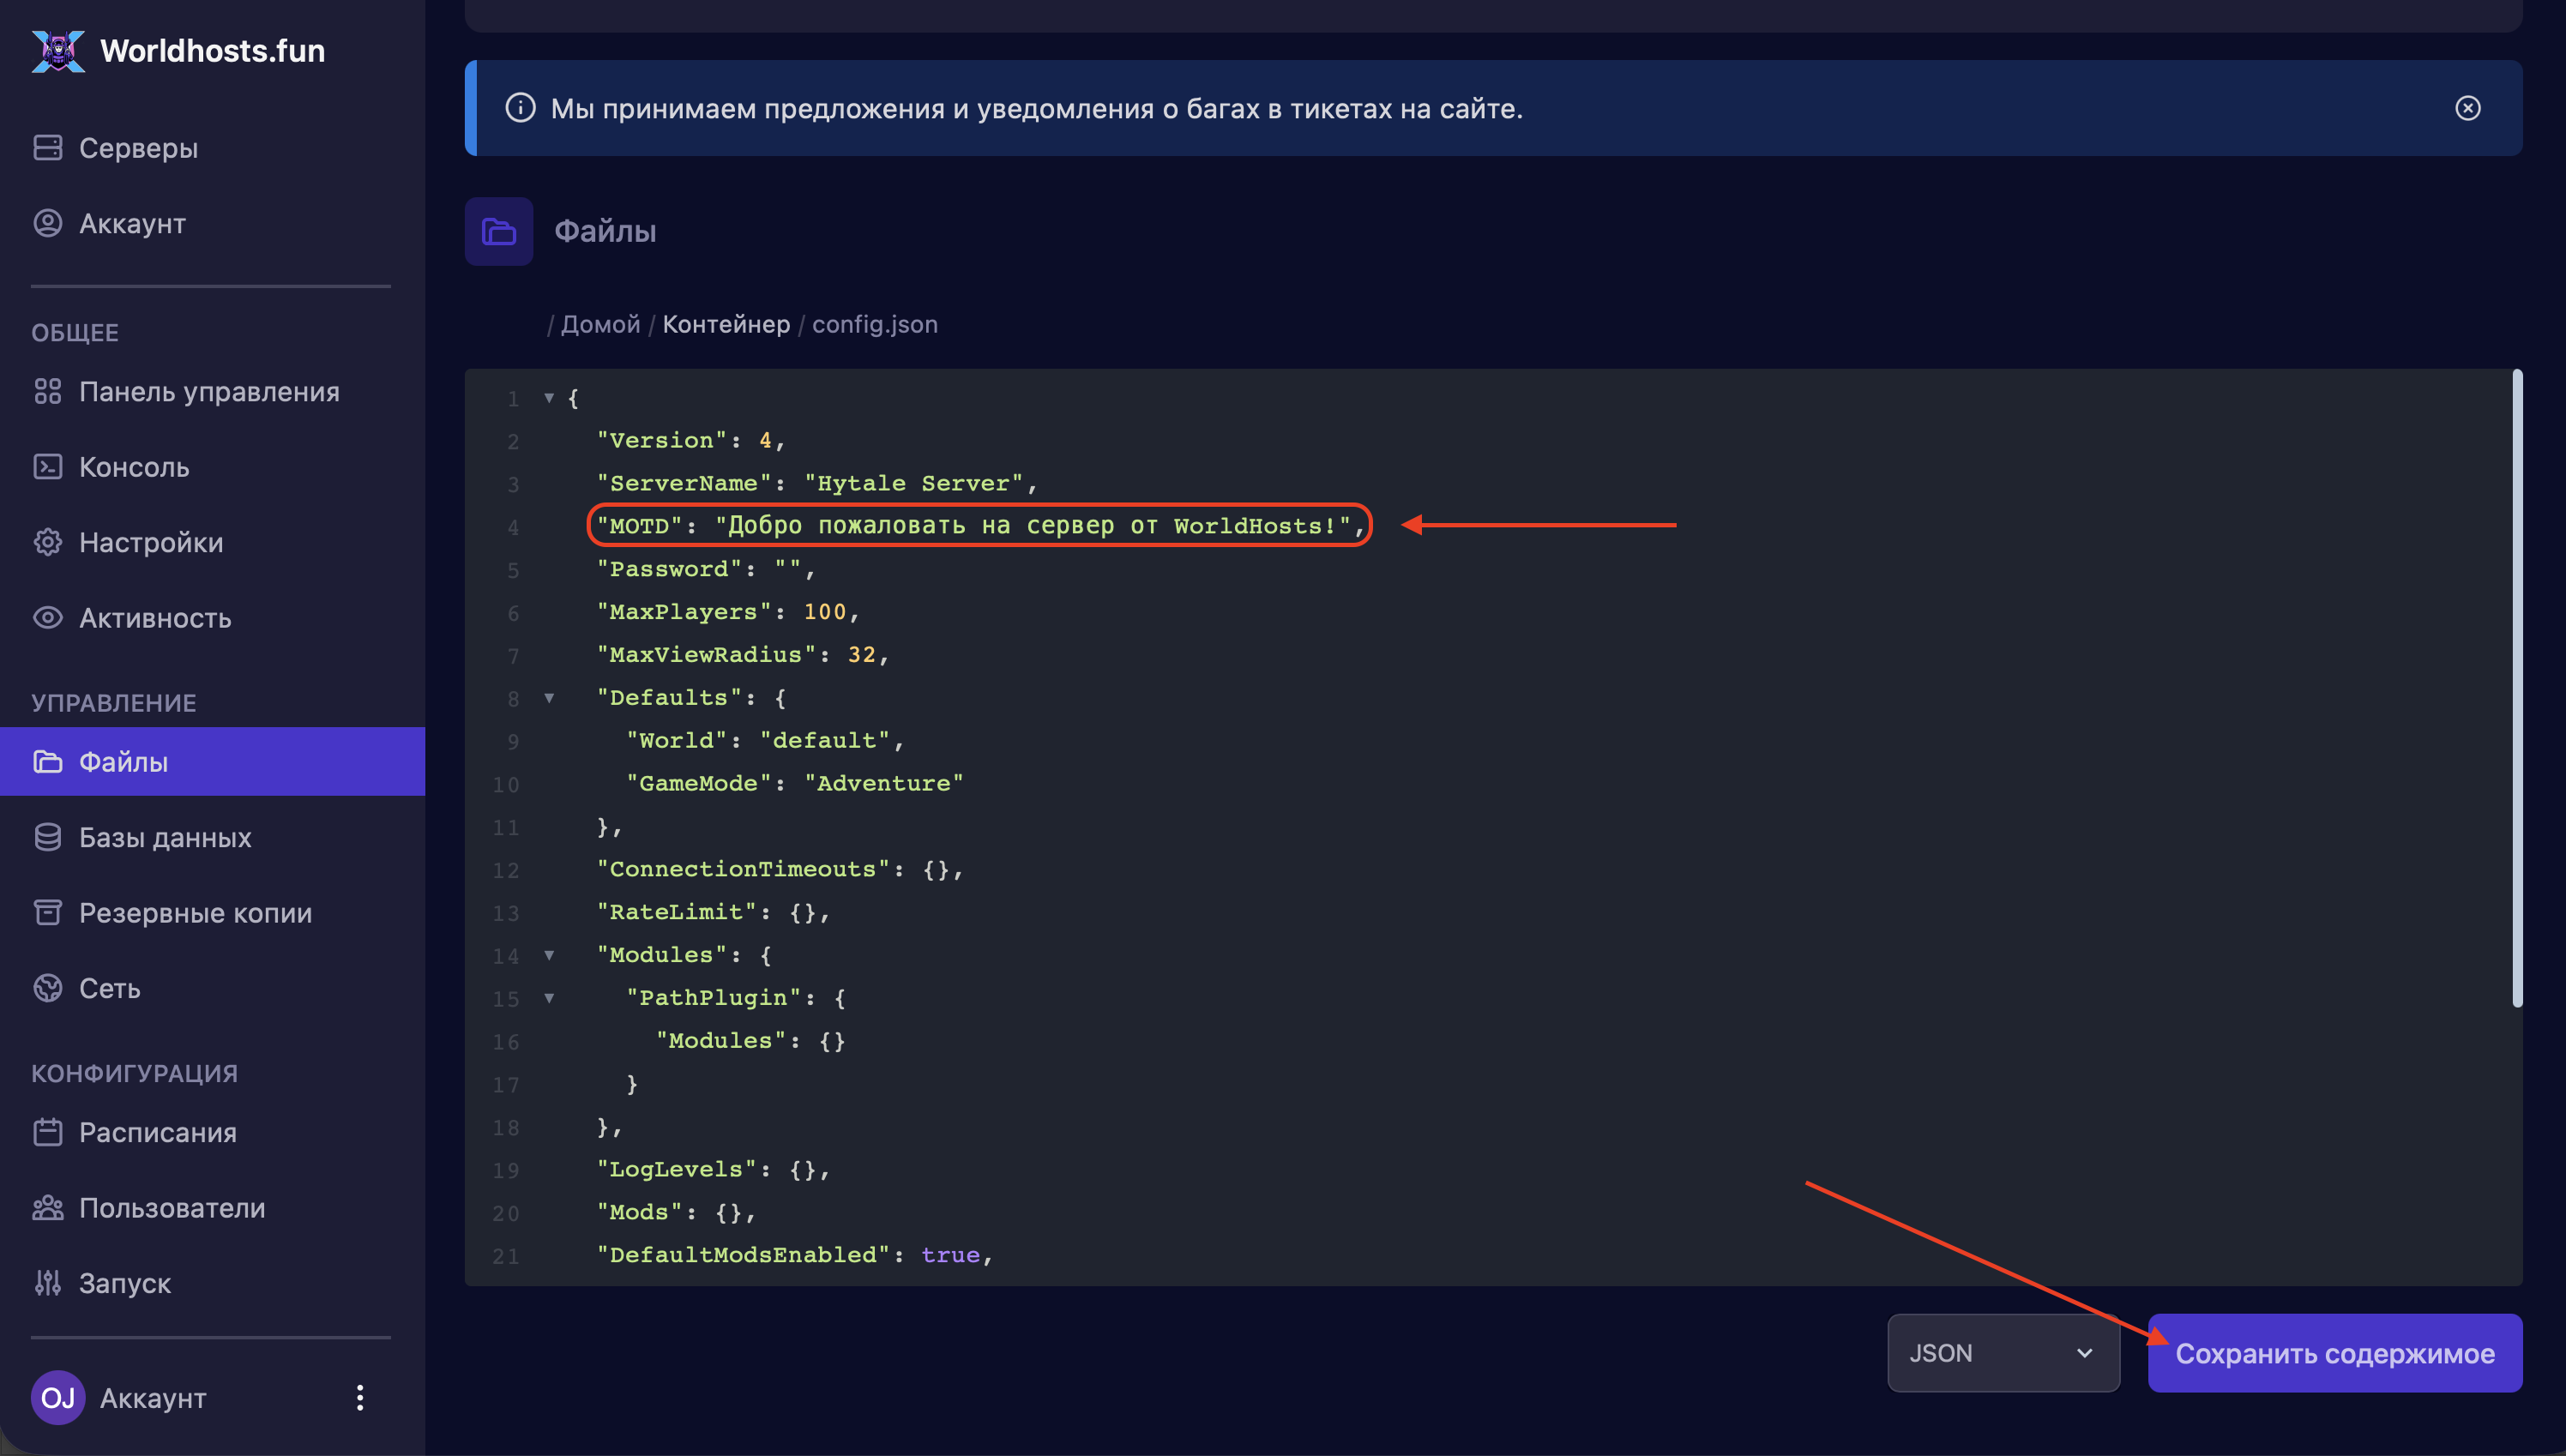Collapse the PathPlugin block at line 15
This screenshot has height=1456, width=2566.
549,998
